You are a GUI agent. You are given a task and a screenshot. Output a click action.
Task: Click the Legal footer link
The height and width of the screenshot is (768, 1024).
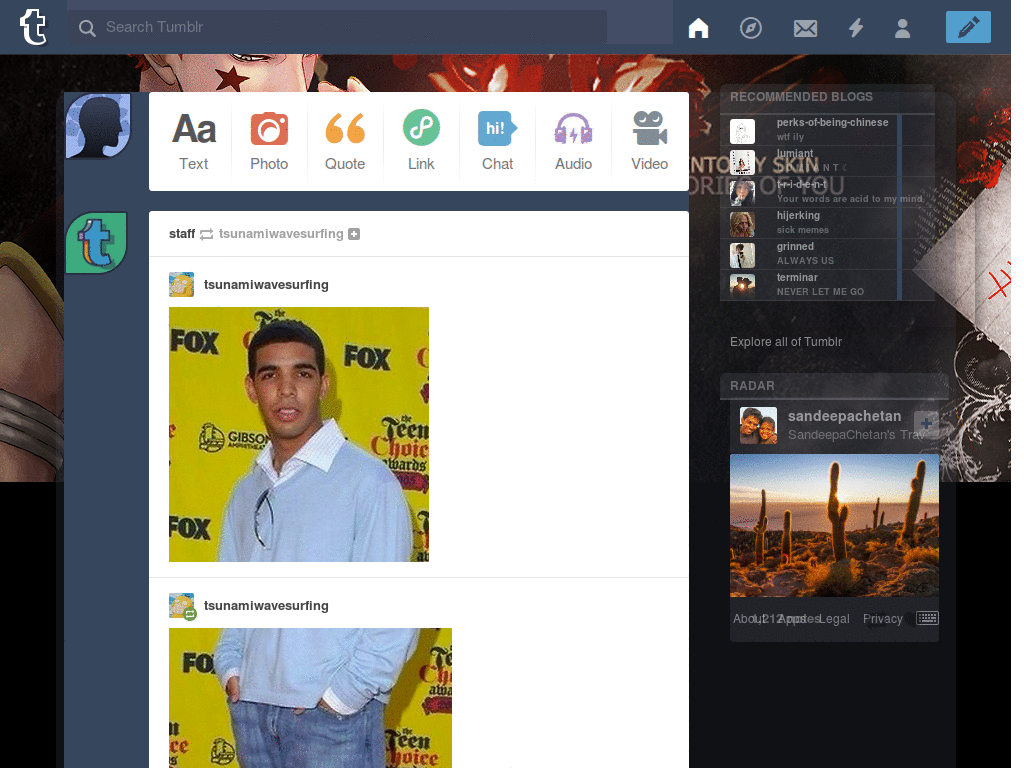(834, 619)
